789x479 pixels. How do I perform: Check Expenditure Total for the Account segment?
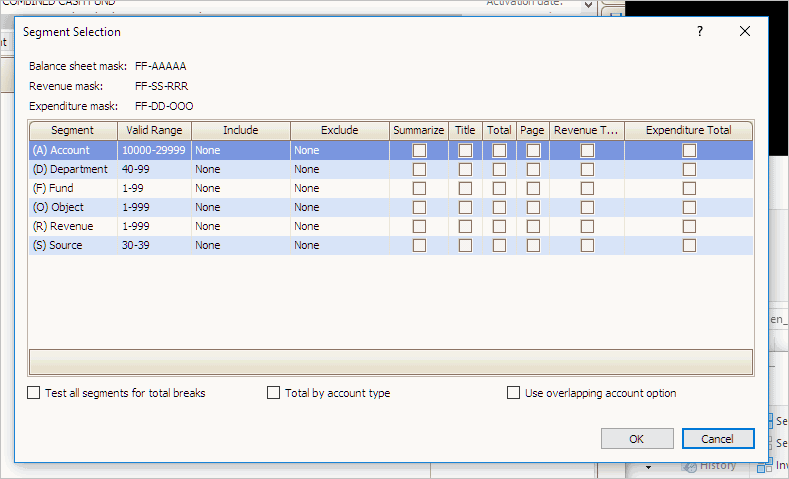[689, 150]
